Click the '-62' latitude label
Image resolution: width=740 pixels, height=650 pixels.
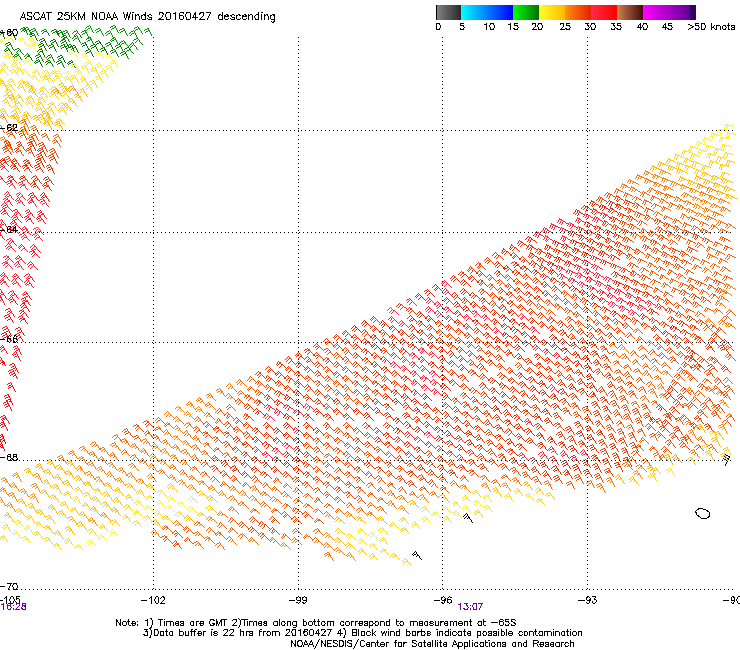[9, 127]
